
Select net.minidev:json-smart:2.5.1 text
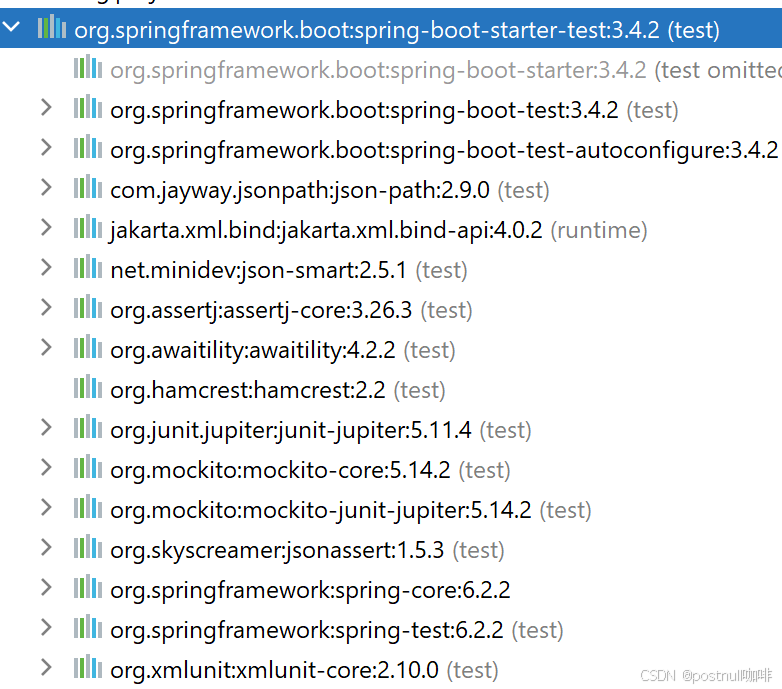point(258,270)
